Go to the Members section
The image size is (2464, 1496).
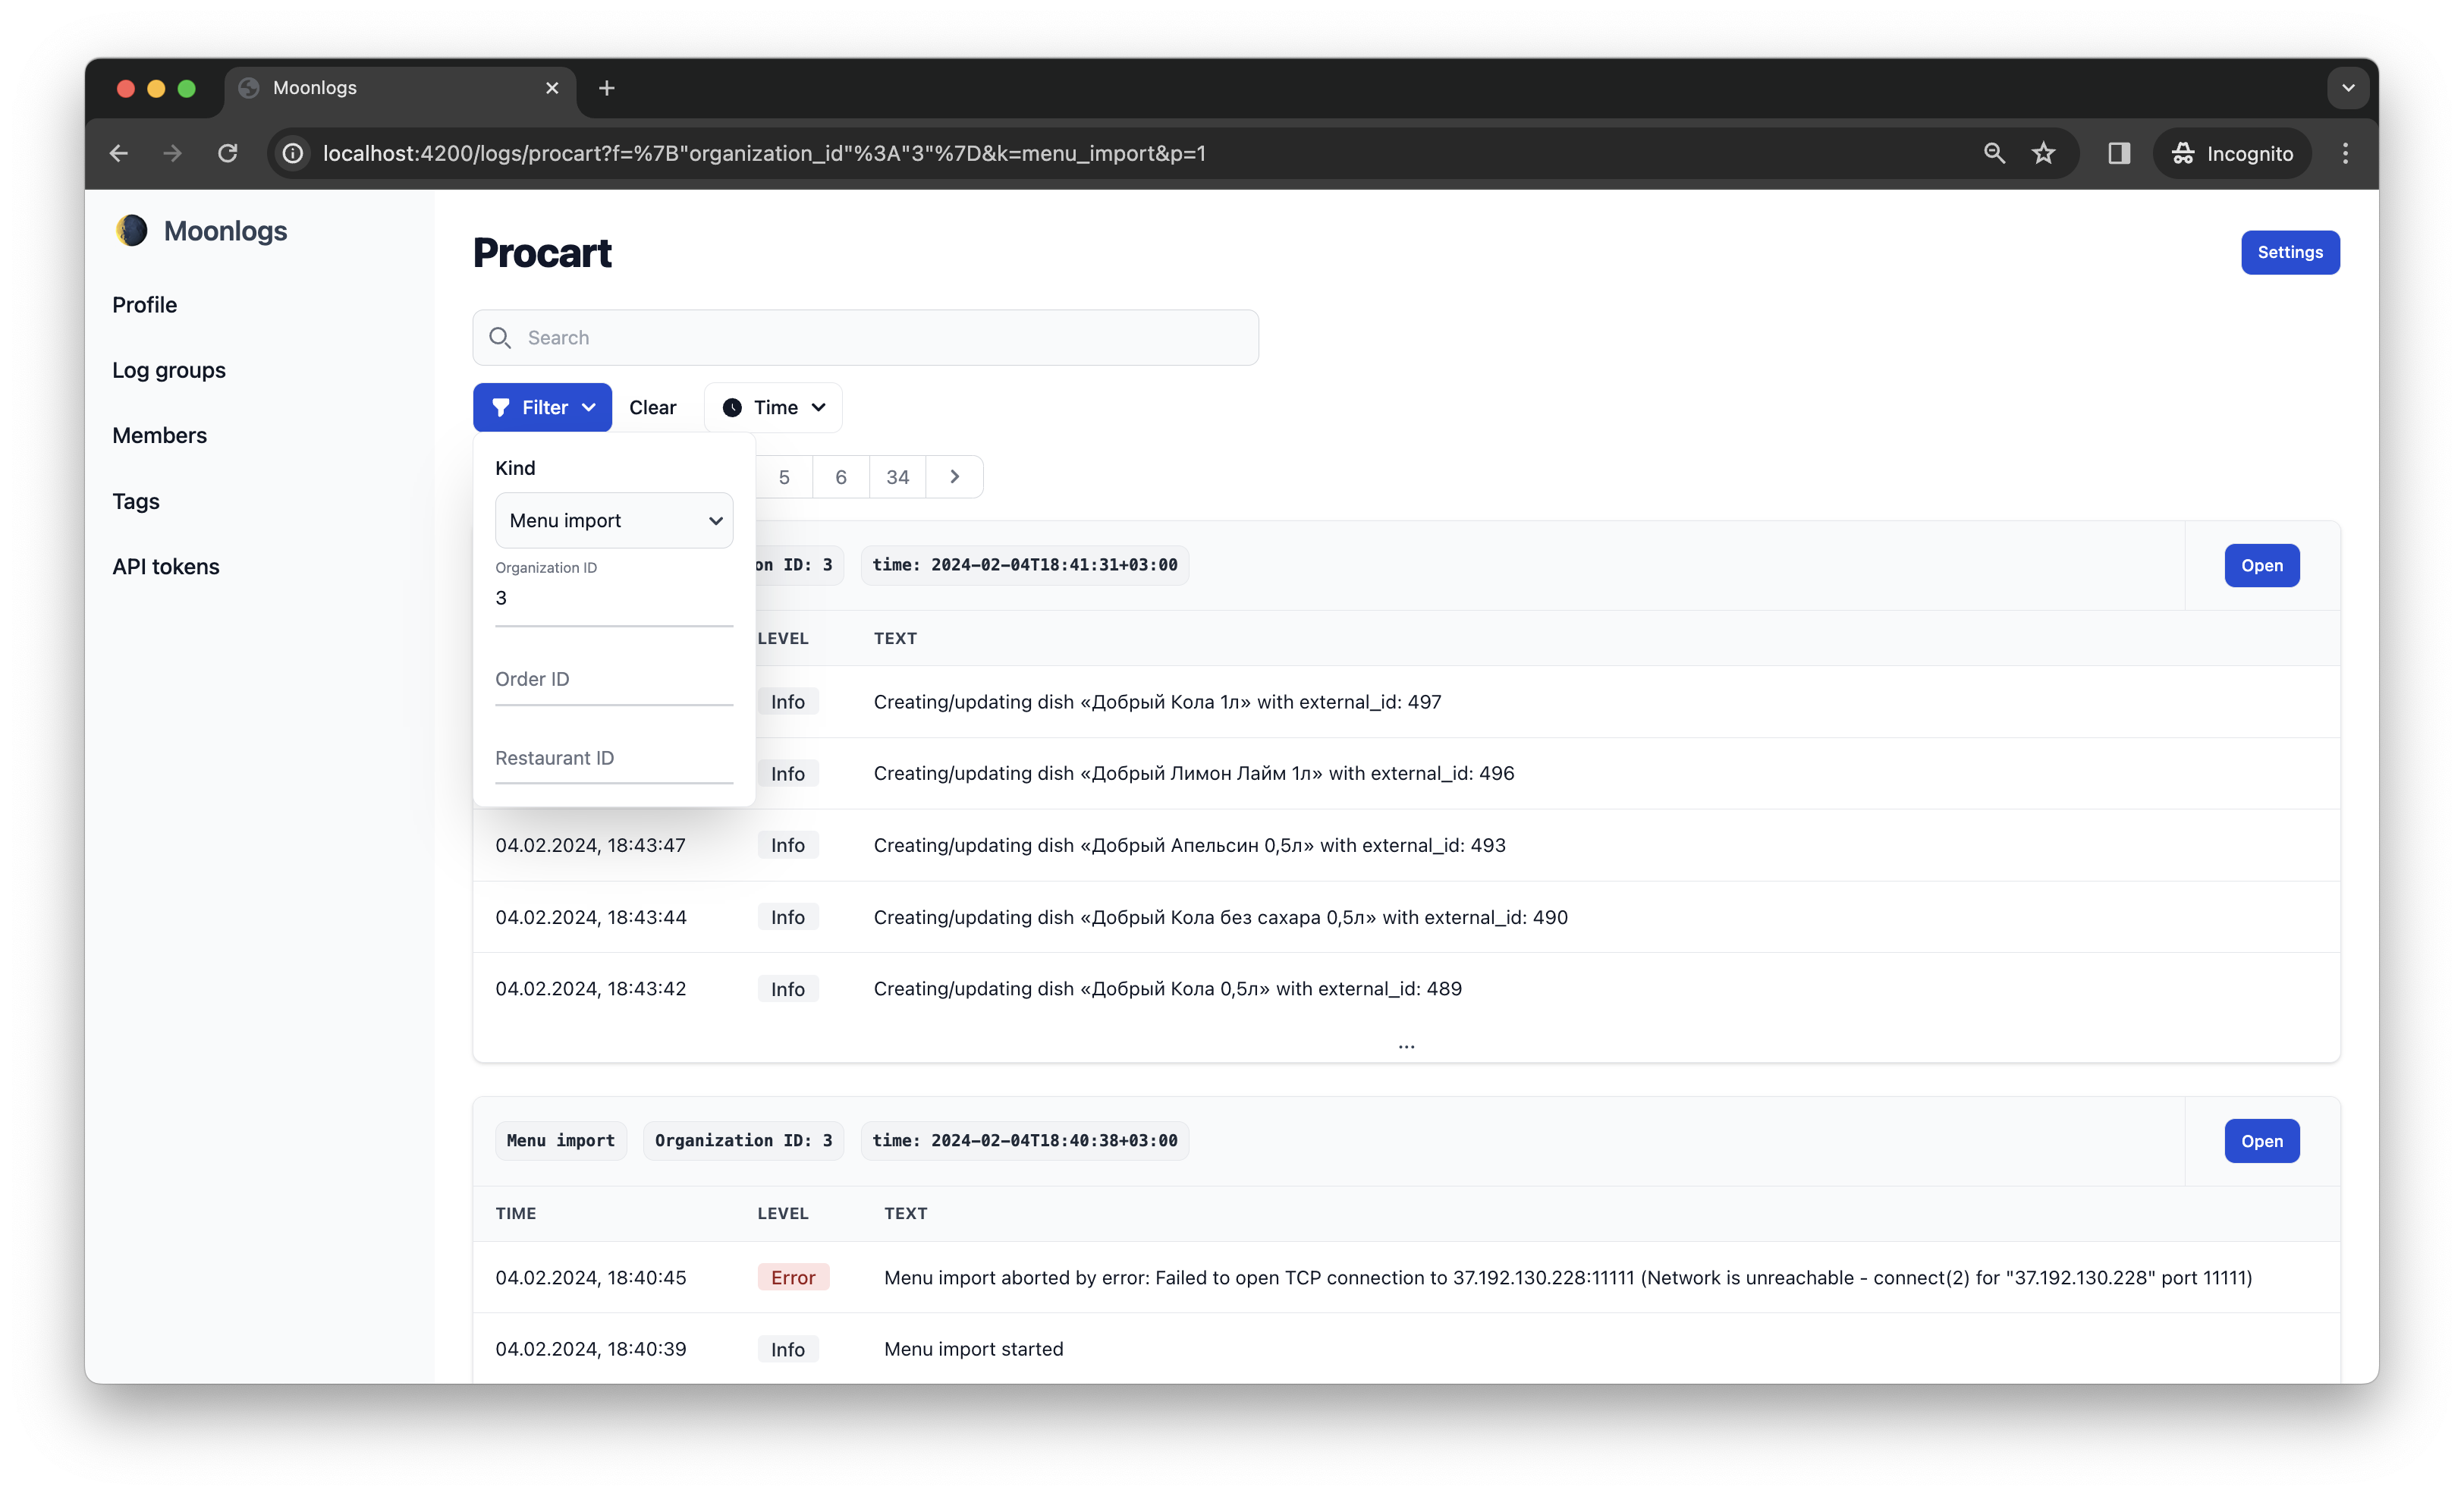pos(159,435)
